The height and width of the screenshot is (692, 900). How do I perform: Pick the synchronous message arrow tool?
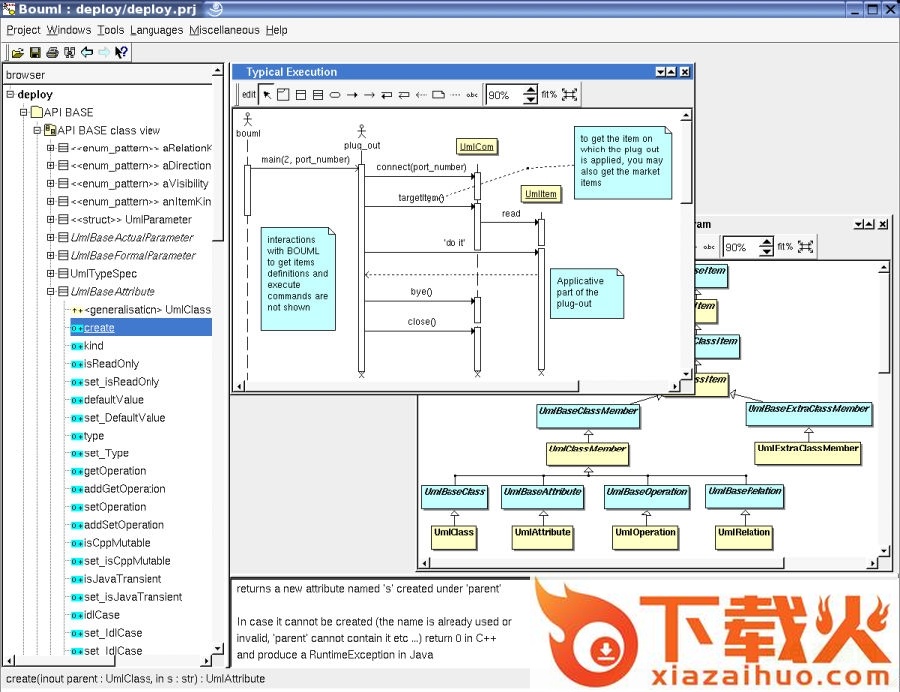coord(352,95)
